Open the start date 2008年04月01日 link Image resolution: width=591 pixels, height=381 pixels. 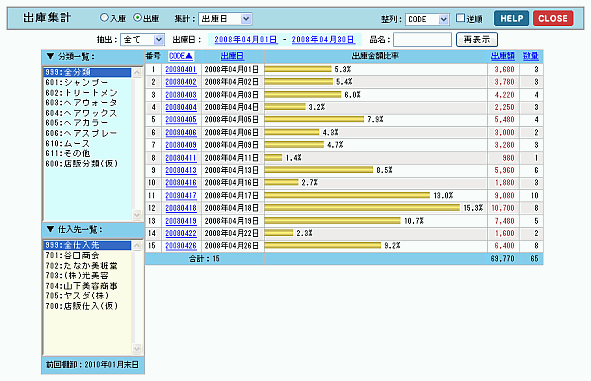pyautogui.click(x=246, y=40)
